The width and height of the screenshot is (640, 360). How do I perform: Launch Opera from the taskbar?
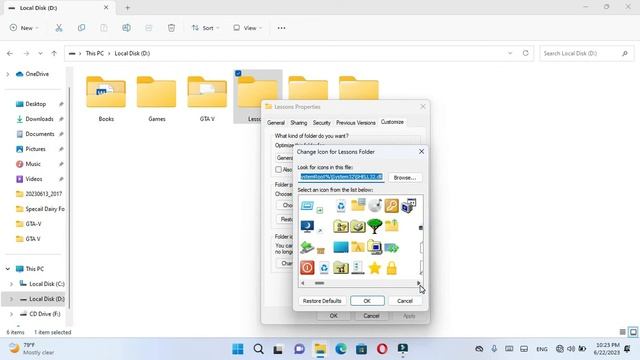pyautogui.click(x=382, y=349)
